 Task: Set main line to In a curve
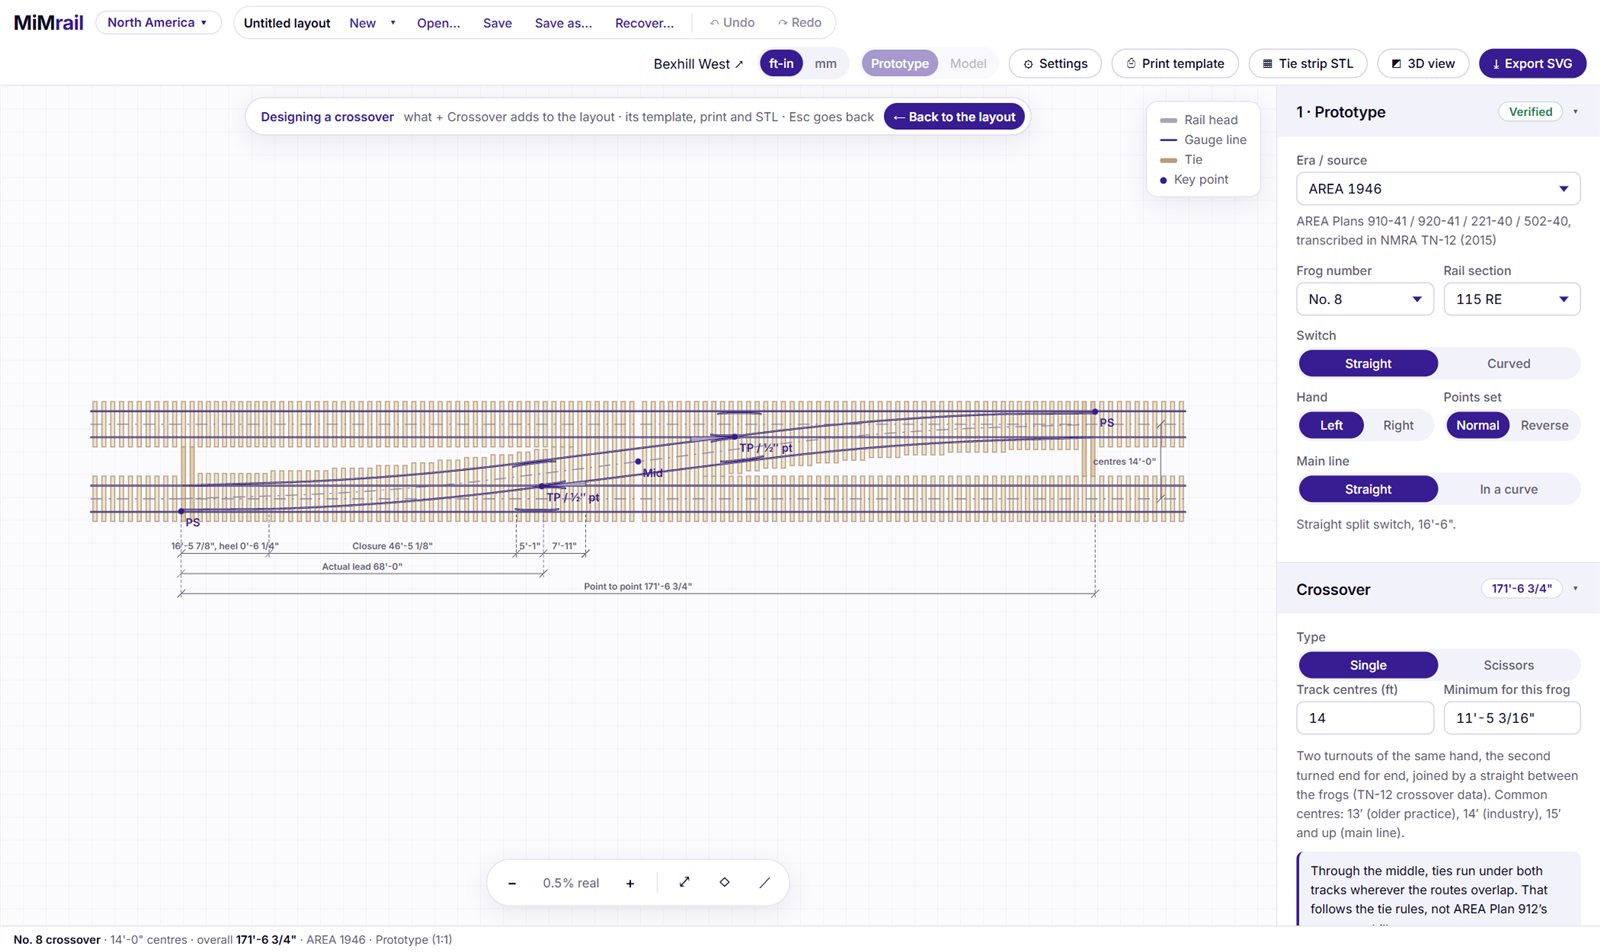(x=1508, y=489)
